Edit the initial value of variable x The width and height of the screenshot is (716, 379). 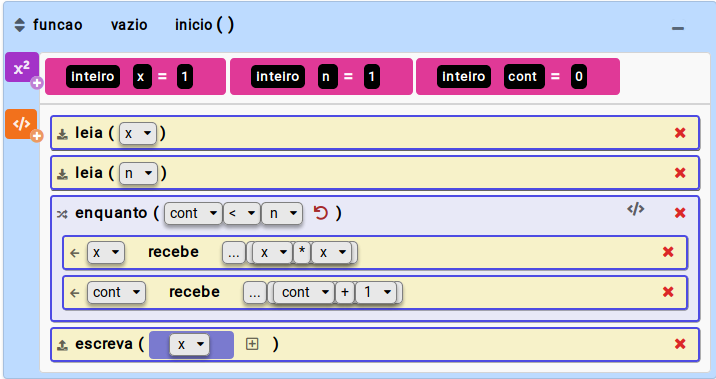click(x=184, y=76)
